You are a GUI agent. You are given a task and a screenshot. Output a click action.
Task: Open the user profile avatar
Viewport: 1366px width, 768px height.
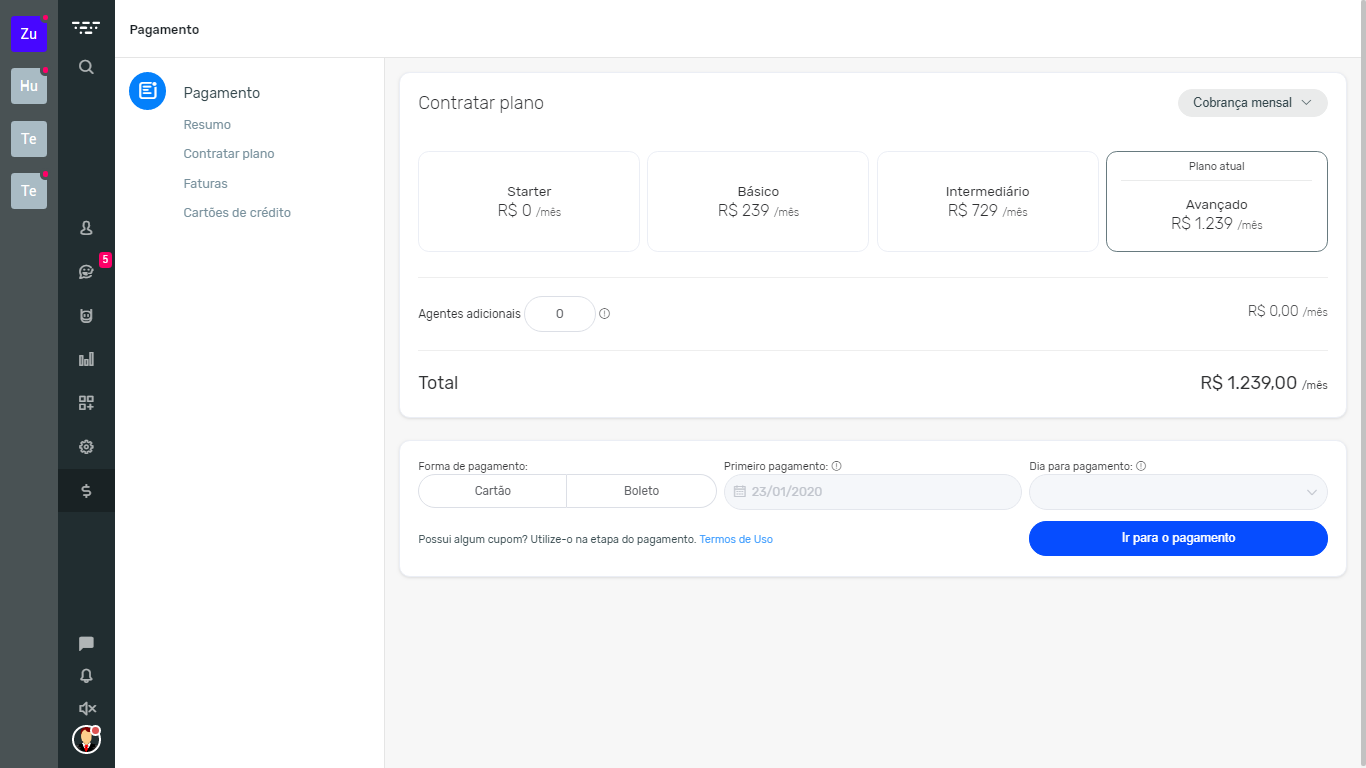[x=86, y=740]
